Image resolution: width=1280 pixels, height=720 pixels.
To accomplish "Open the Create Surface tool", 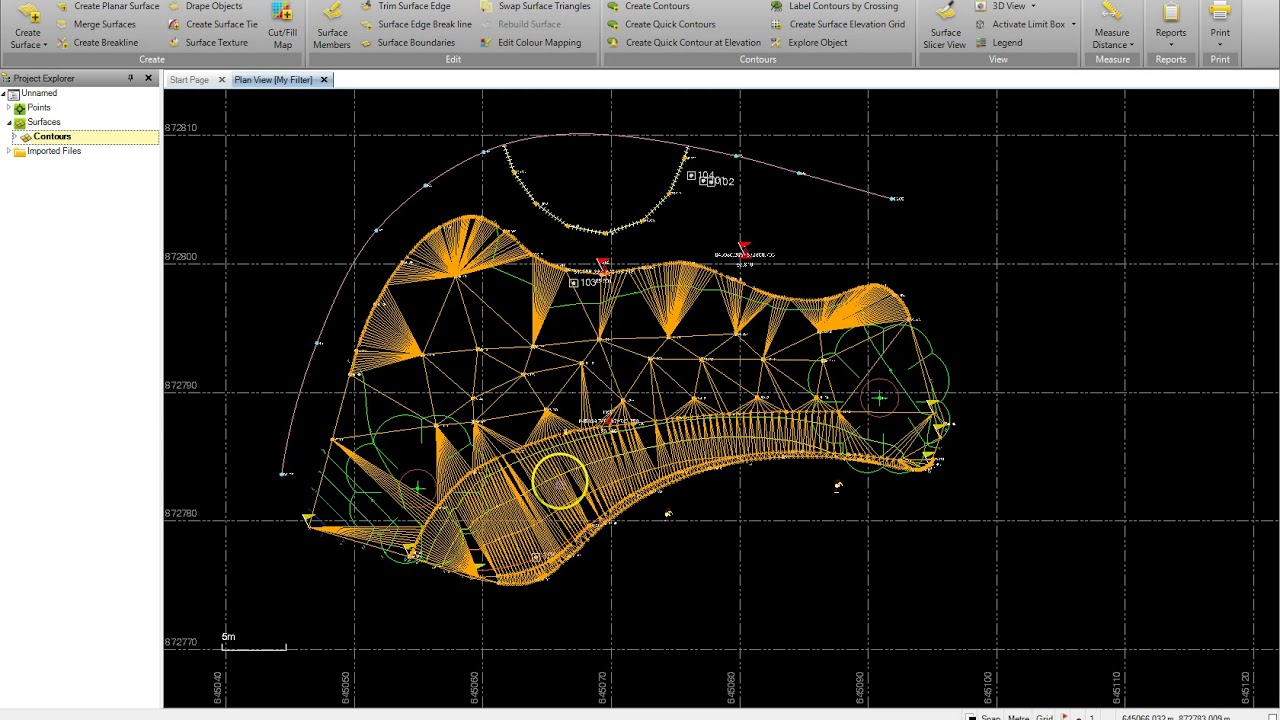I will (x=27, y=27).
